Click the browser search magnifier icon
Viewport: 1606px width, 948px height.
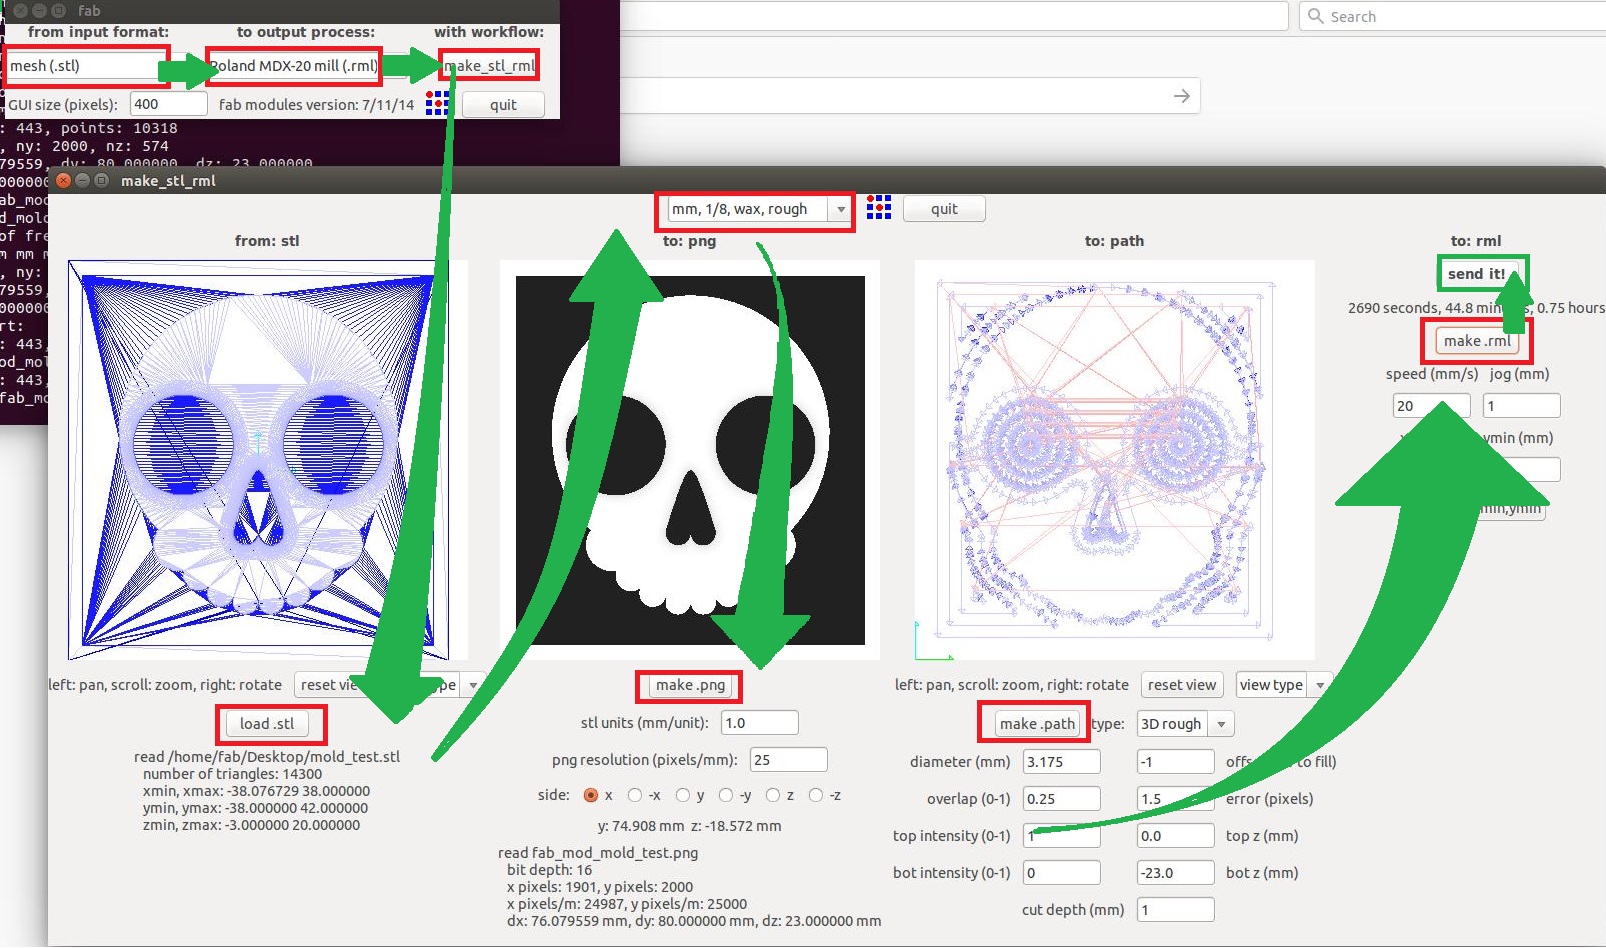pos(1316,16)
